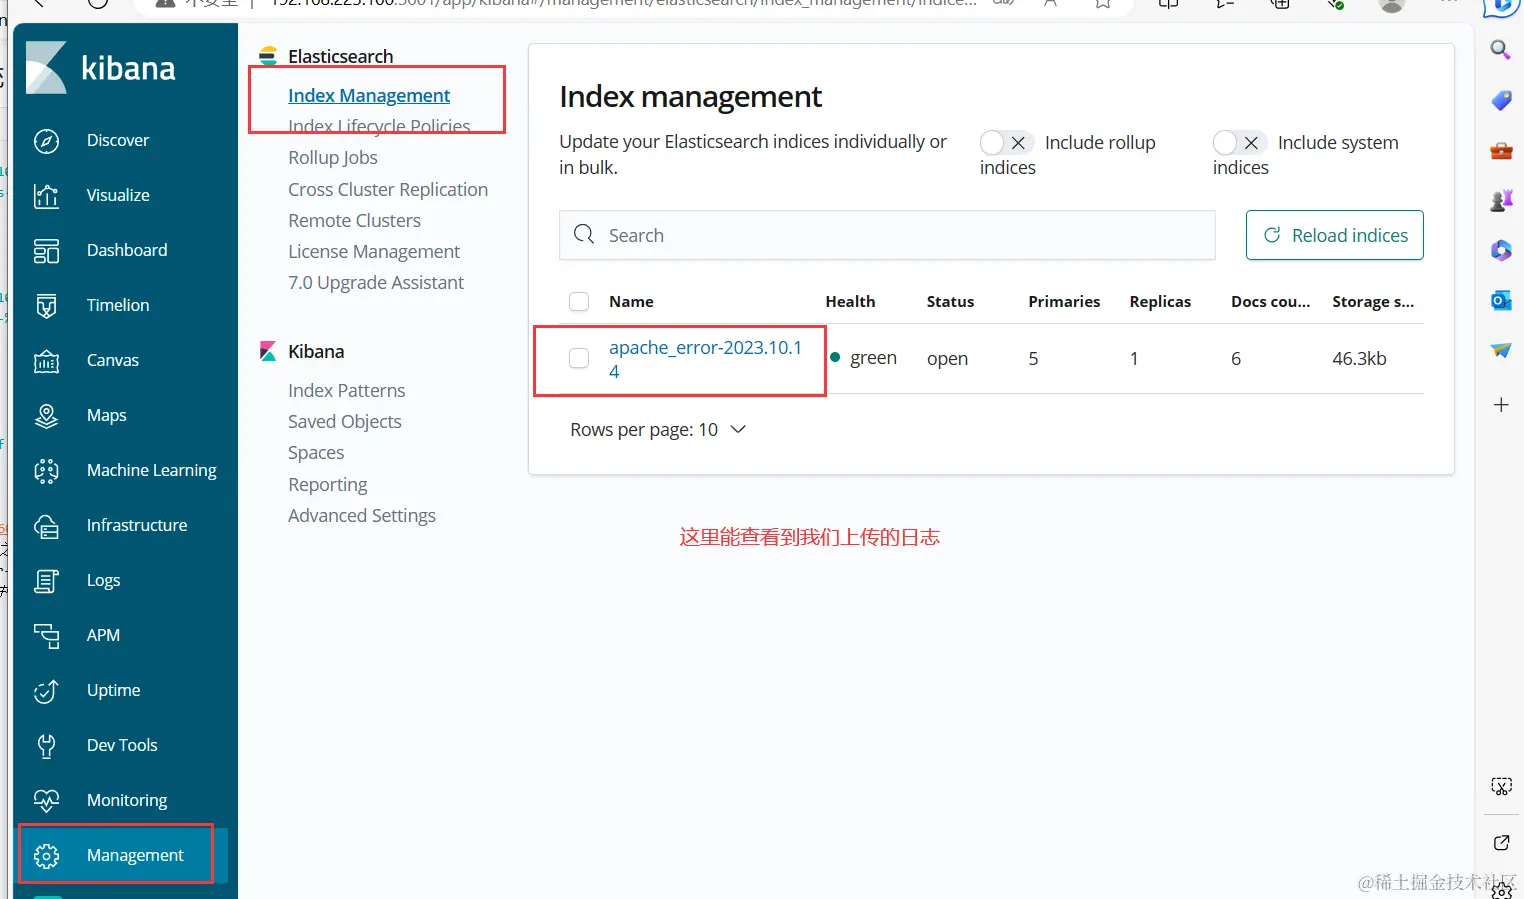
Task: Click the Elasticsearch section logo icon
Action: tap(268, 56)
